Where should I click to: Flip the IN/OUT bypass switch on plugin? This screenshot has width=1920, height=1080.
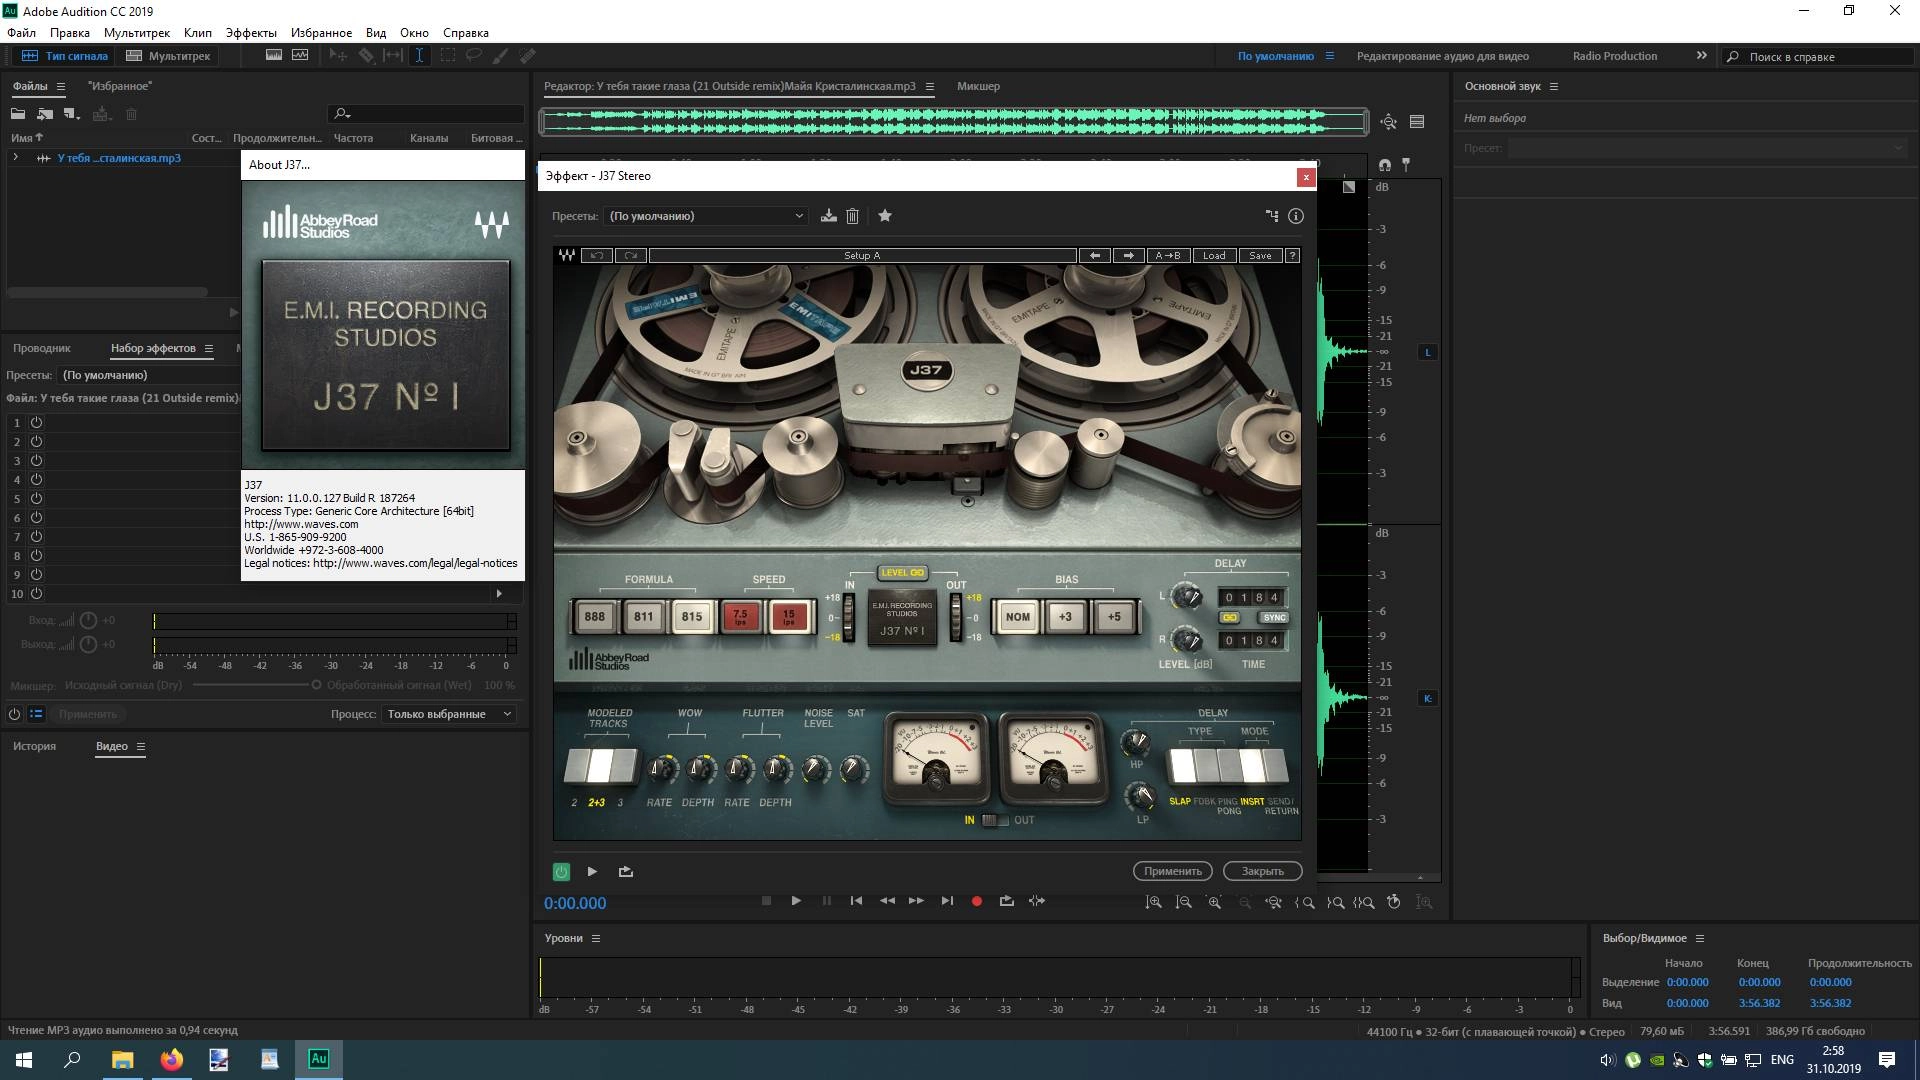[x=994, y=820]
